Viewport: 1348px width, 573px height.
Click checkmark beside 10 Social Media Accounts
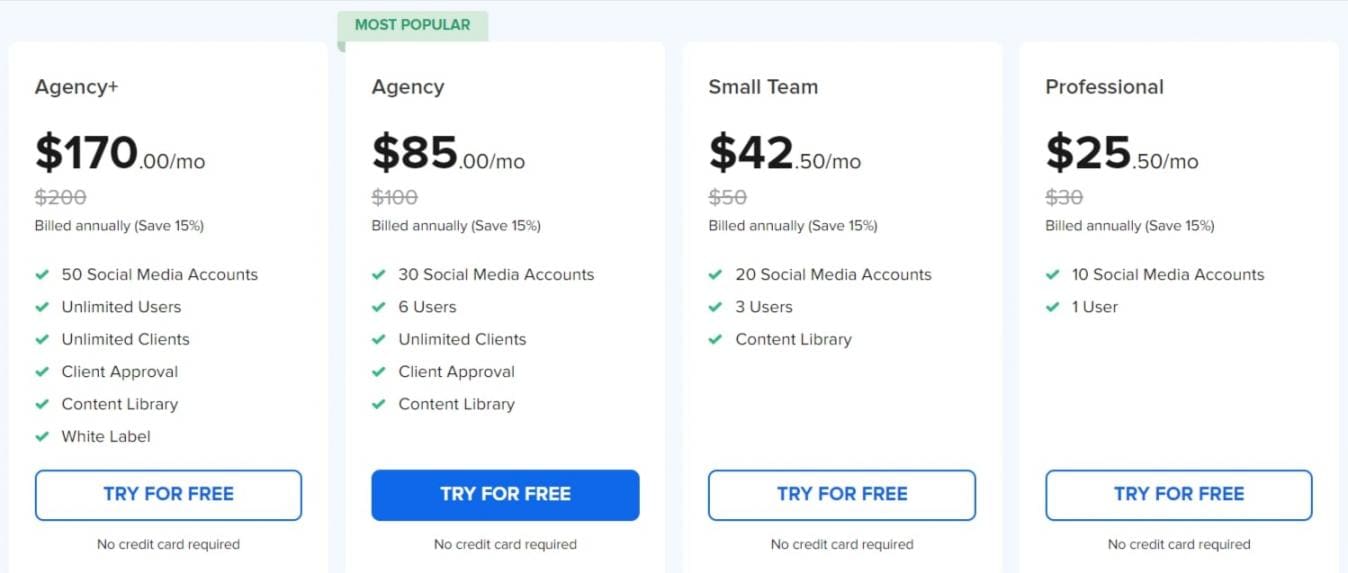(x=1052, y=274)
